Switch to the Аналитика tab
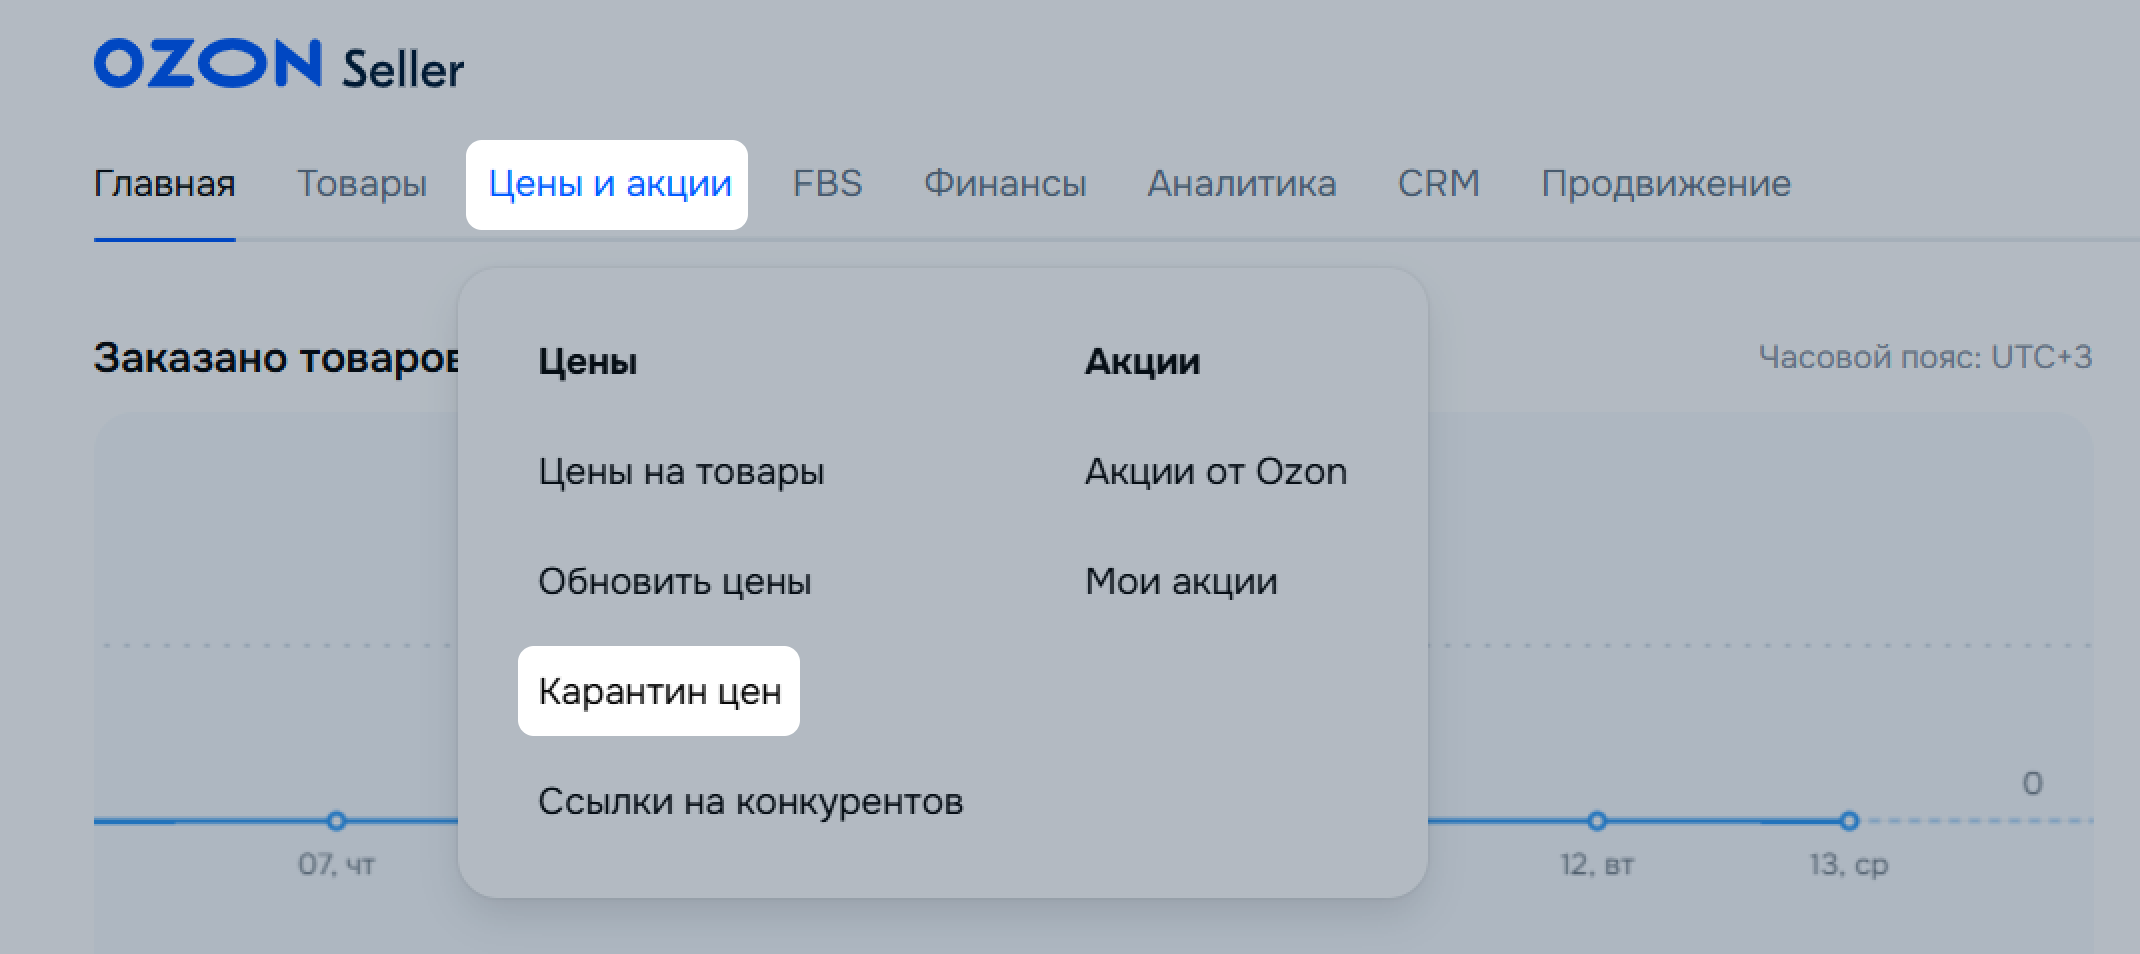The height and width of the screenshot is (954, 2140). point(1242,184)
